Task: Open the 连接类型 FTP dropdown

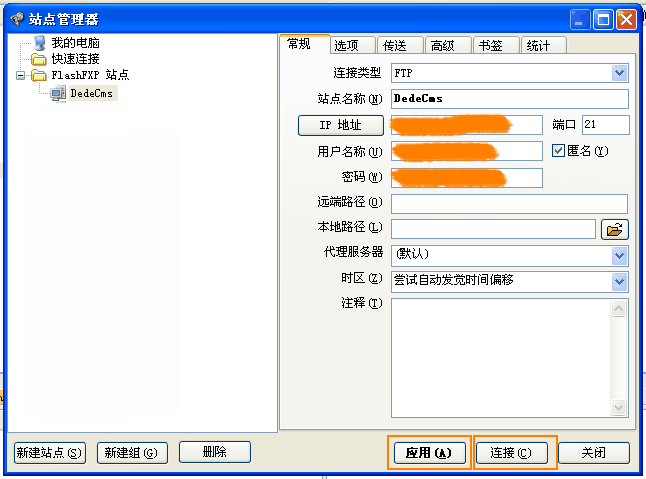Action: [x=619, y=73]
